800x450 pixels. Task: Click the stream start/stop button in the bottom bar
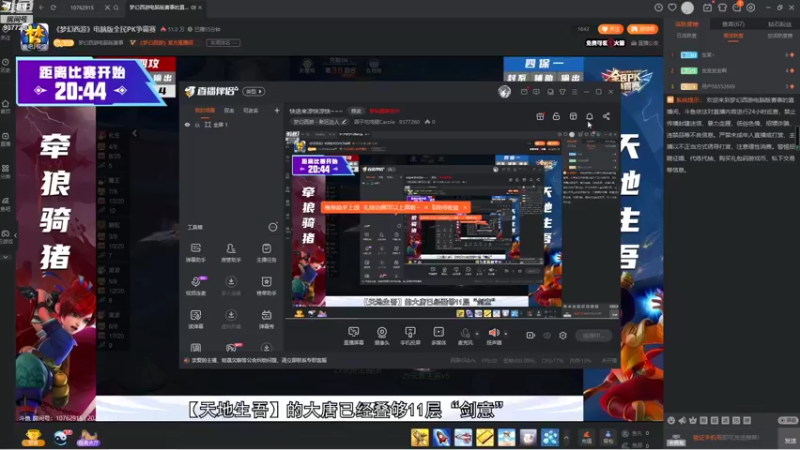click(x=593, y=335)
